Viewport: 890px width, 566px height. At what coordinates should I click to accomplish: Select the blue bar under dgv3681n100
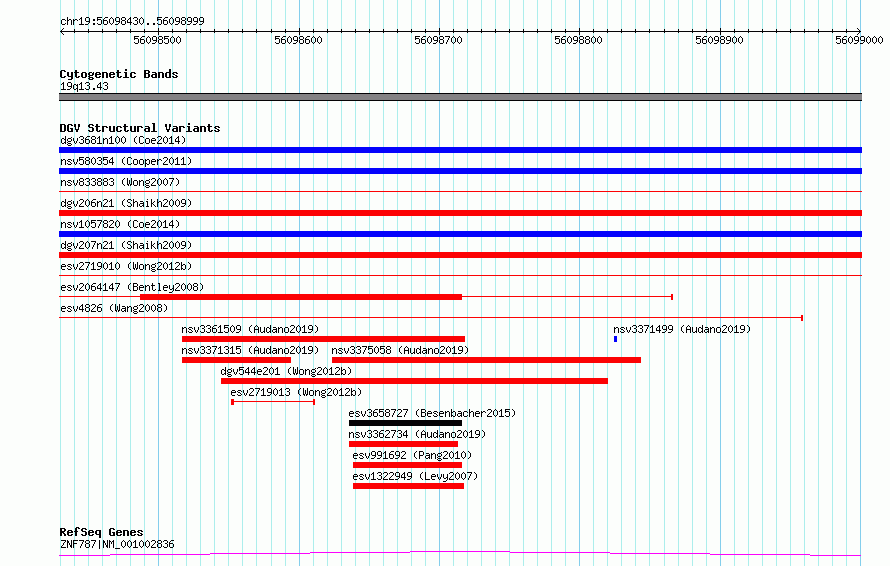click(460, 150)
